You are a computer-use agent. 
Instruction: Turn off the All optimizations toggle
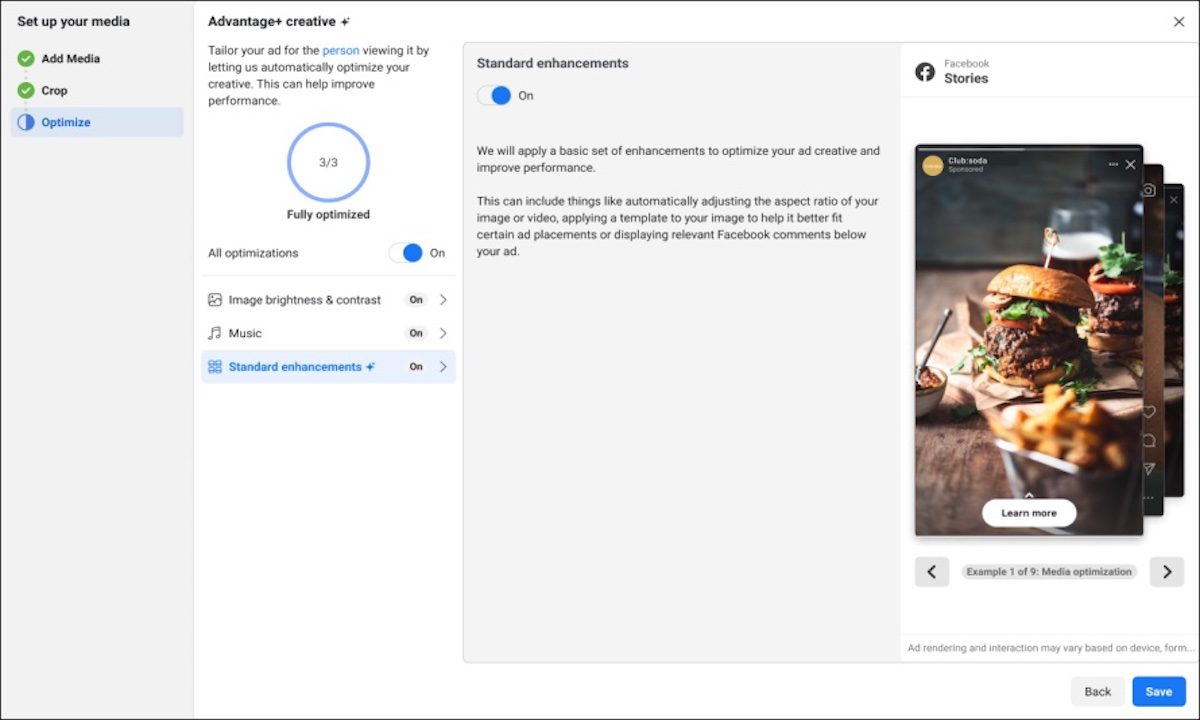[x=412, y=253]
